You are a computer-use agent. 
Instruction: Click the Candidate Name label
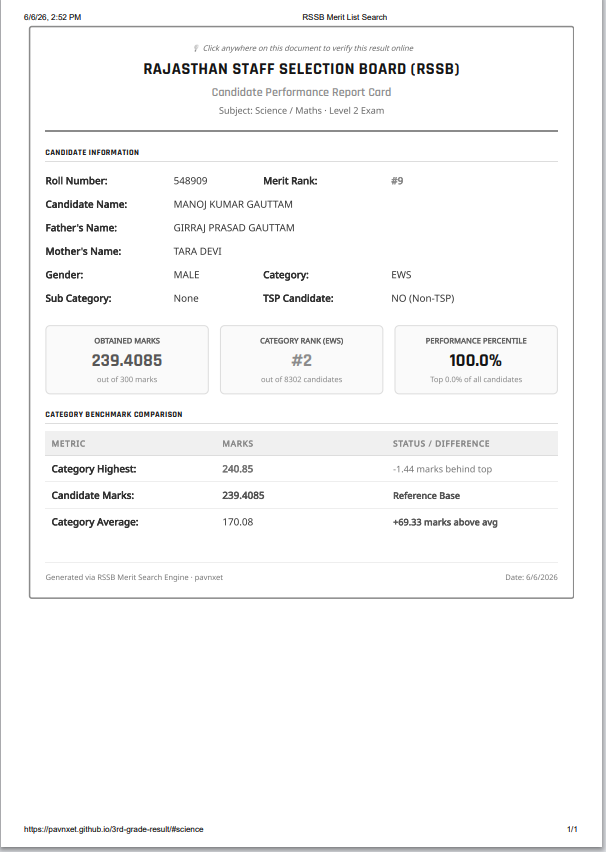(x=86, y=204)
